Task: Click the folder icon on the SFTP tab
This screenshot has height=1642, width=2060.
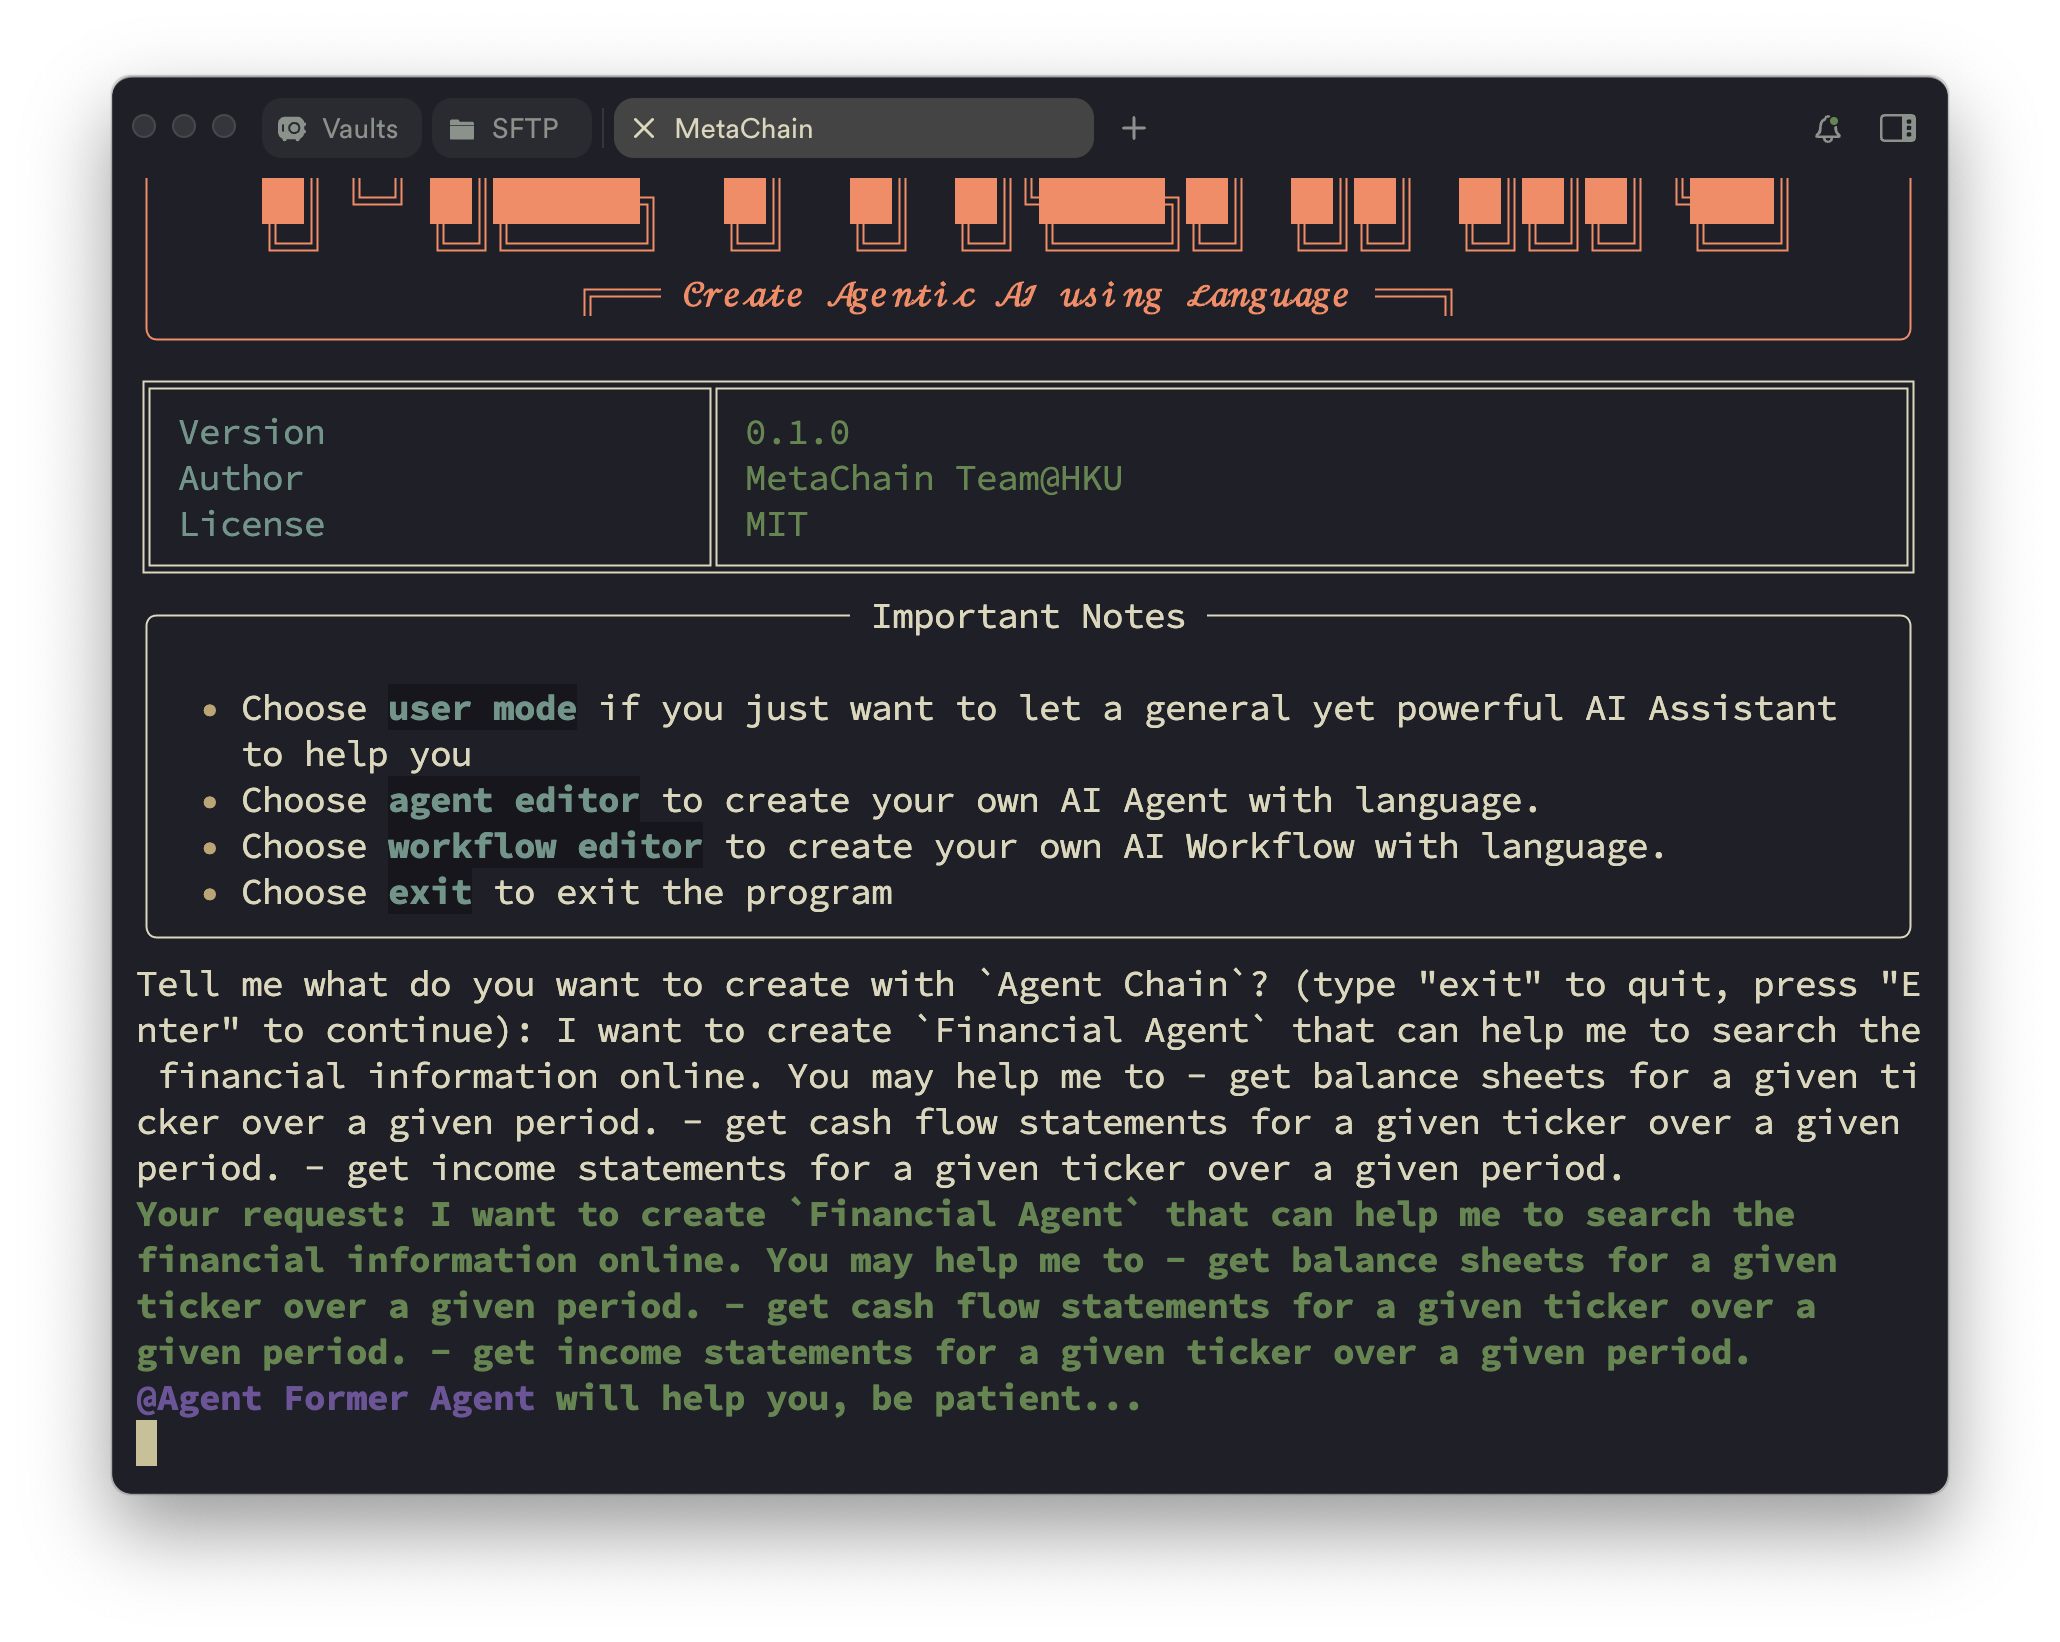Action: [462, 128]
